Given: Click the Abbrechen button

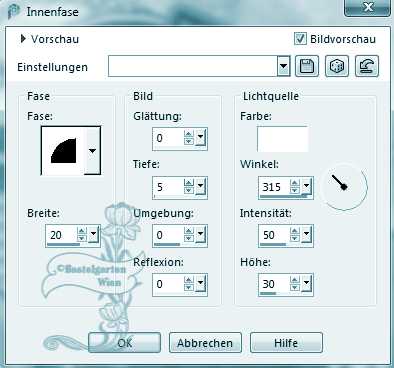Looking at the screenshot, I should tap(205, 342).
